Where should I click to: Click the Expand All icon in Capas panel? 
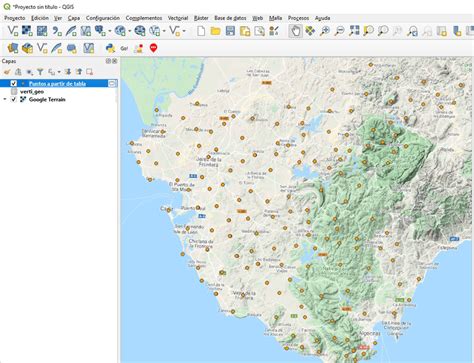68,72
